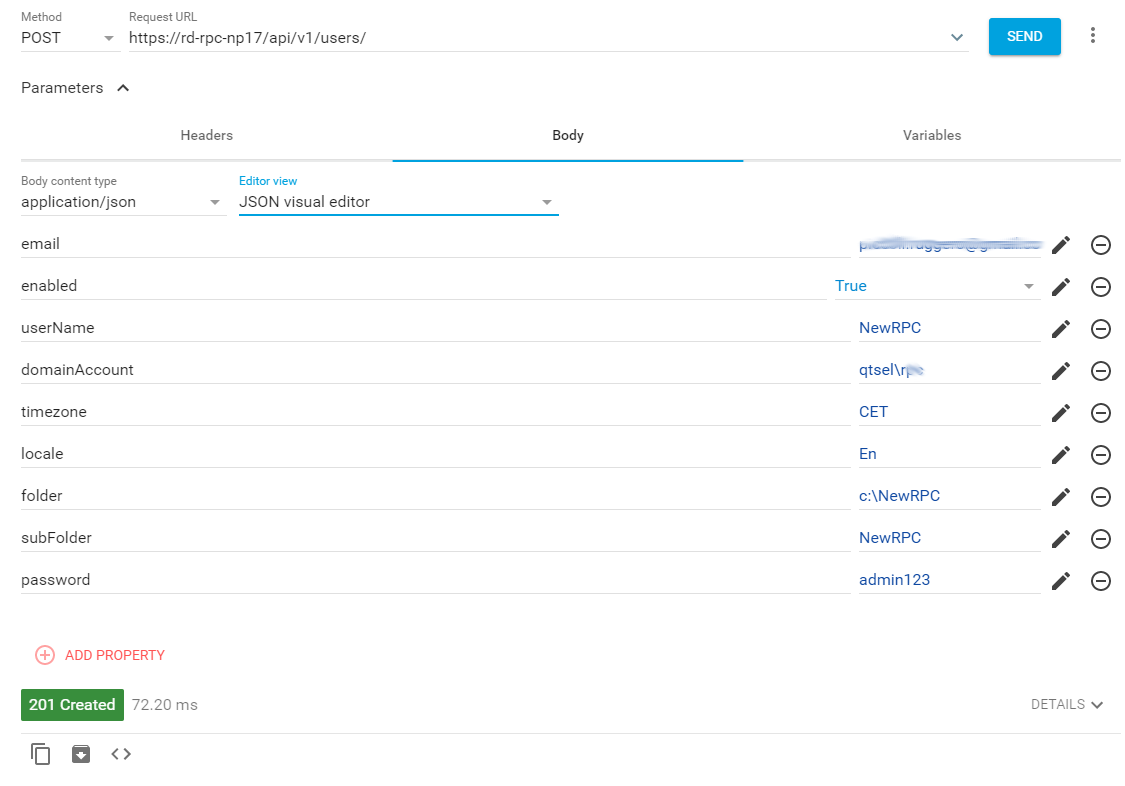Switch to the Headers tab
Screen dimensions: 1125x786
click(x=207, y=135)
